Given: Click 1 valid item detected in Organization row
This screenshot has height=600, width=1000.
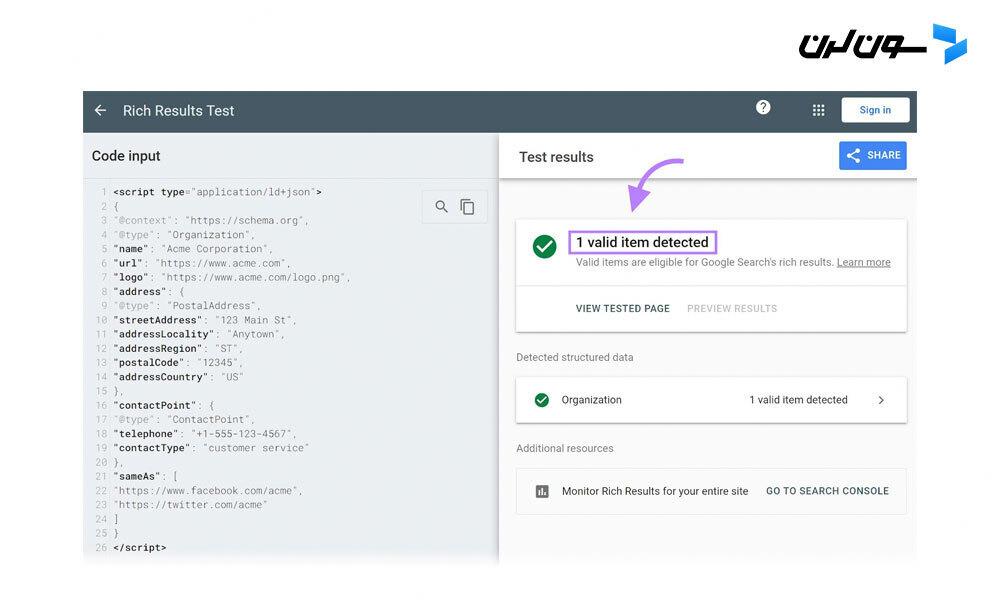Looking at the screenshot, I should pyautogui.click(x=798, y=400).
